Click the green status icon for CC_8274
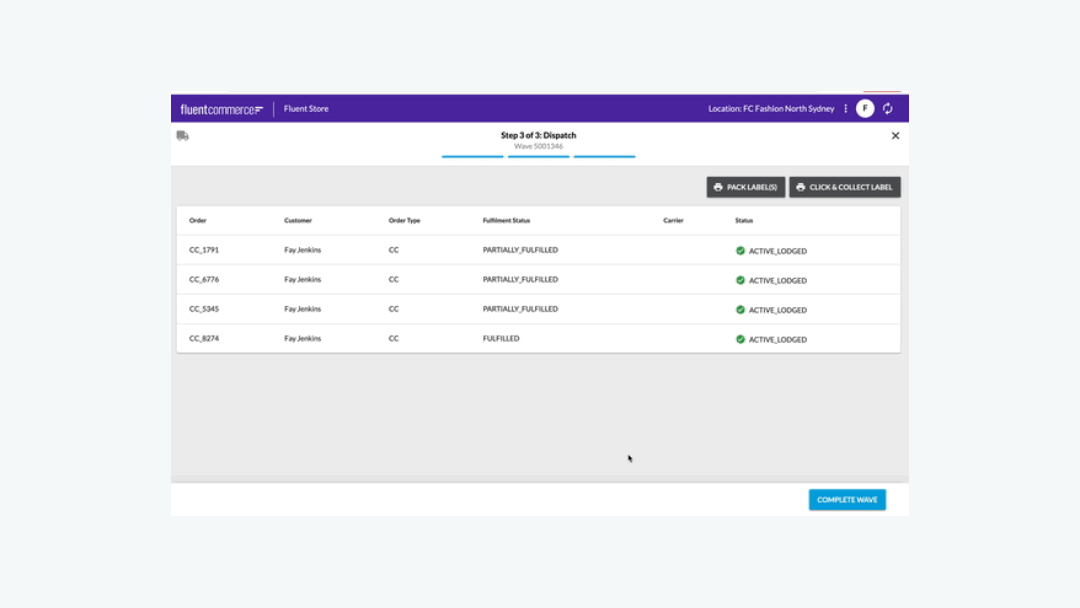This screenshot has height=608, width=1080. pos(742,339)
